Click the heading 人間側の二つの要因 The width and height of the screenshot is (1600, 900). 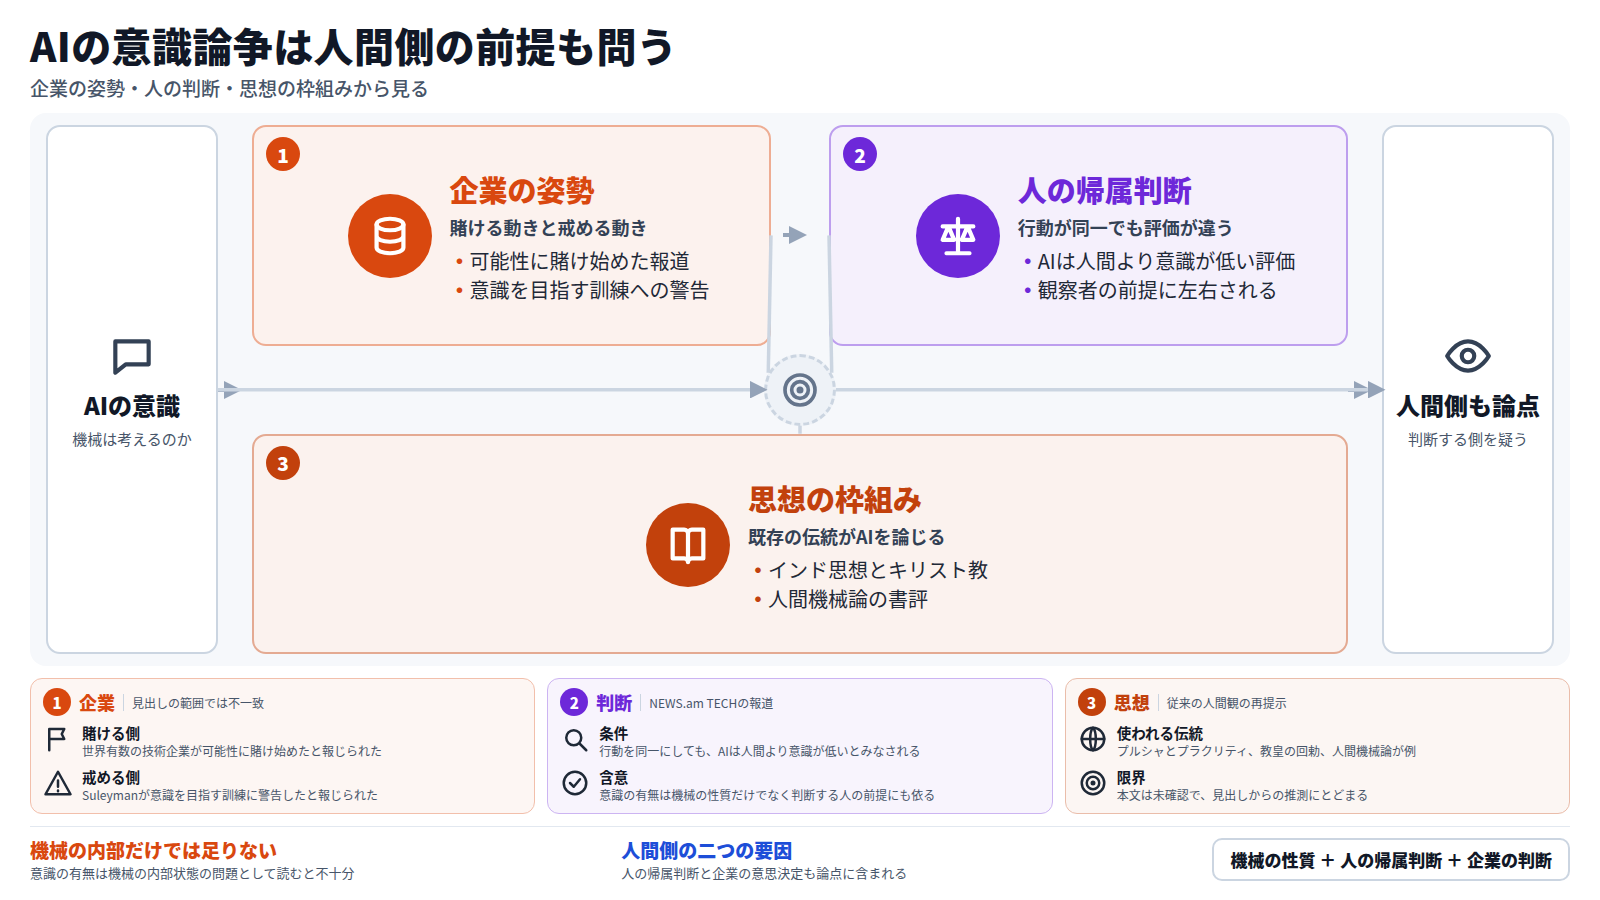click(x=707, y=851)
